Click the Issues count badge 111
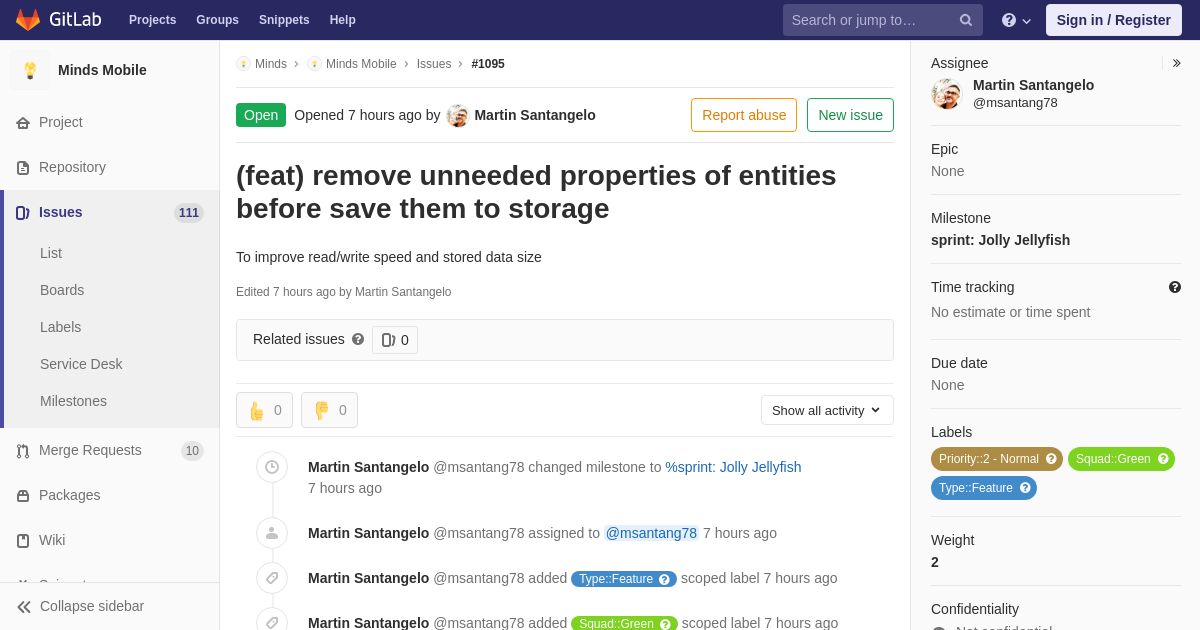Image resolution: width=1200 pixels, height=630 pixels. click(189, 213)
